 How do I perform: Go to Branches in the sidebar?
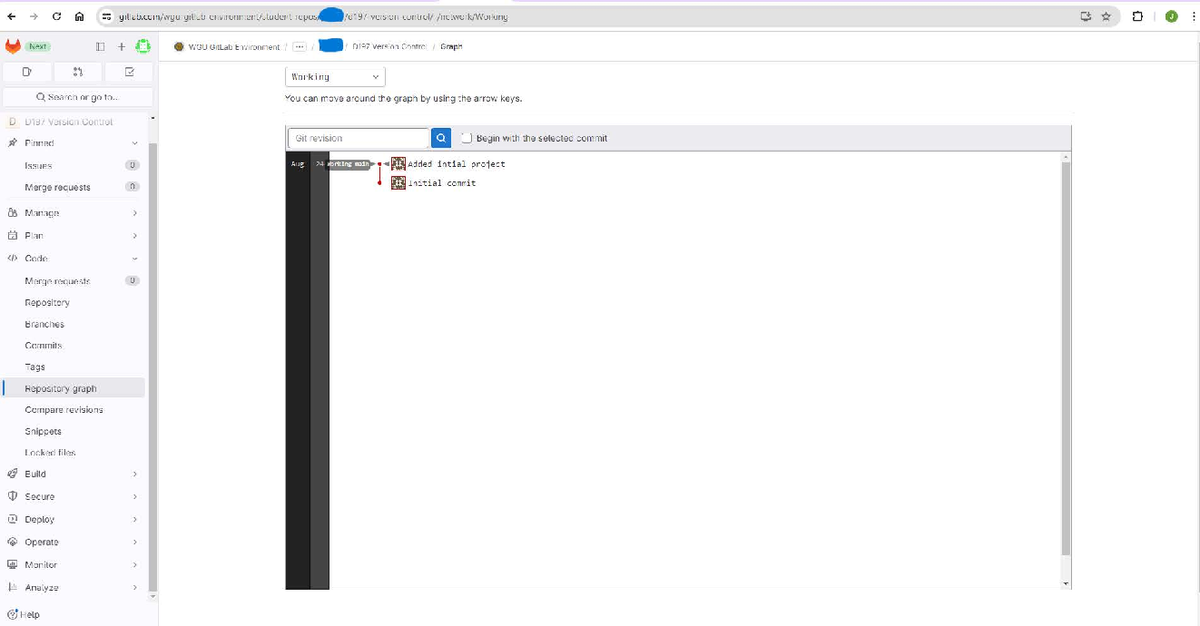pyautogui.click(x=44, y=324)
